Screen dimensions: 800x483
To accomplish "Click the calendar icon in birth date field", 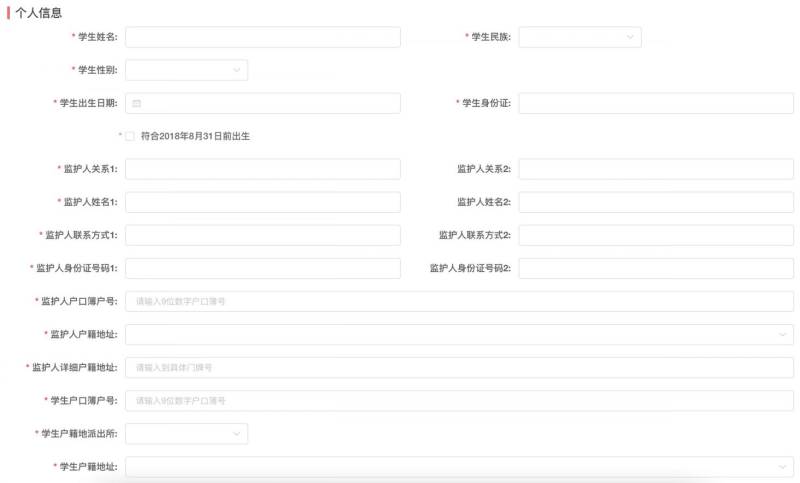I will [137, 103].
